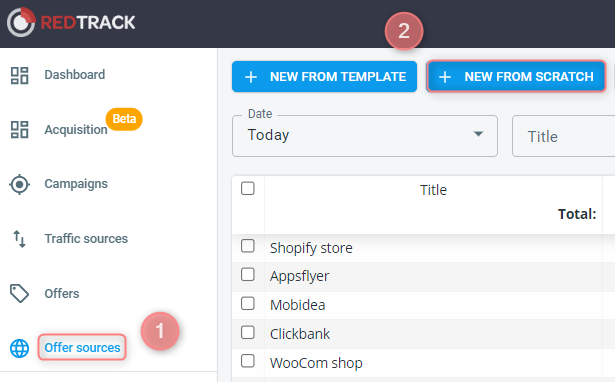Check the Mobidea row checkbox
615x382 pixels.
click(x=248, y=304)
